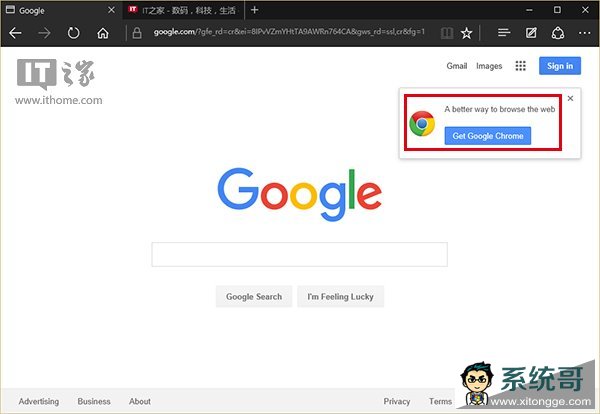600x414 pixels.
Task: Click the Chrome logo in the promo
Action: [x=422, y=124]
